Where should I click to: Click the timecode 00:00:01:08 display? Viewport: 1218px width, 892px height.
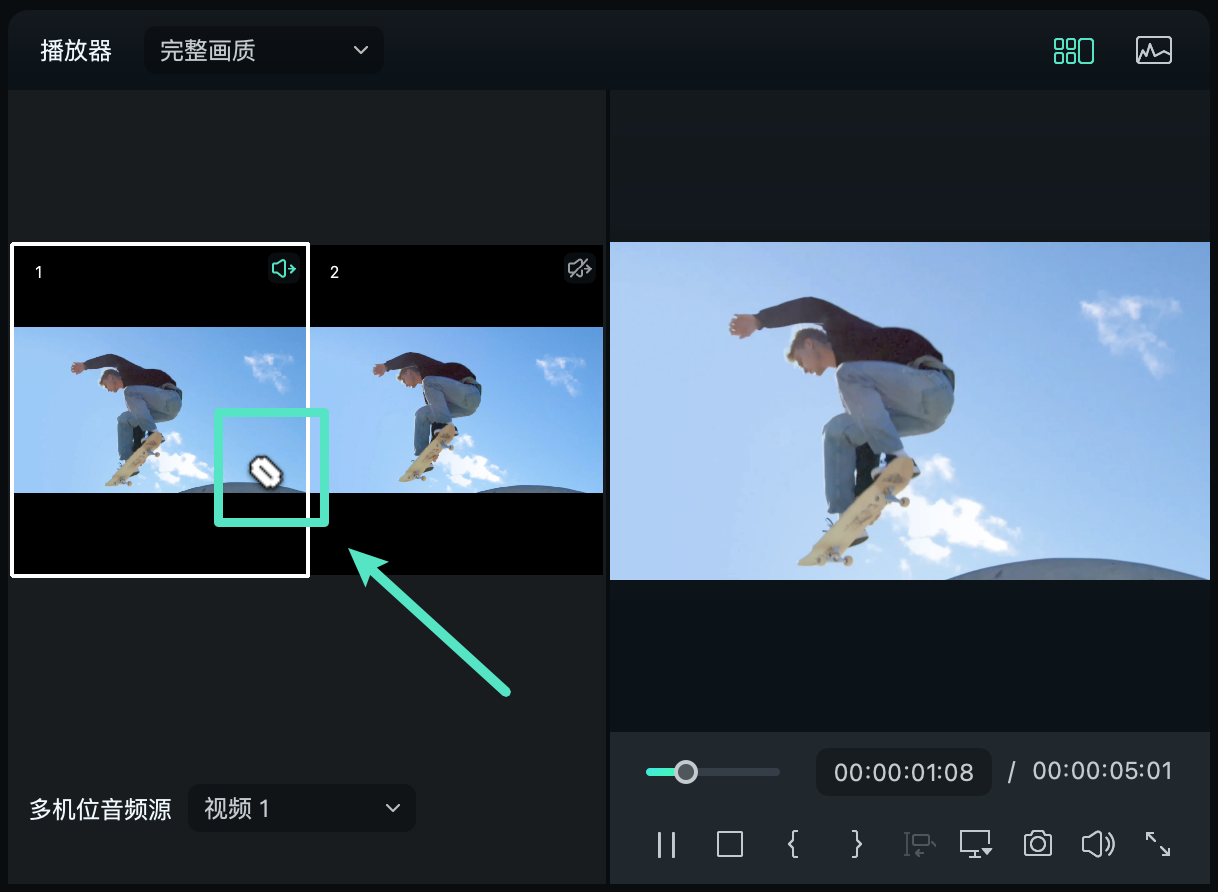tap(903, 771)
